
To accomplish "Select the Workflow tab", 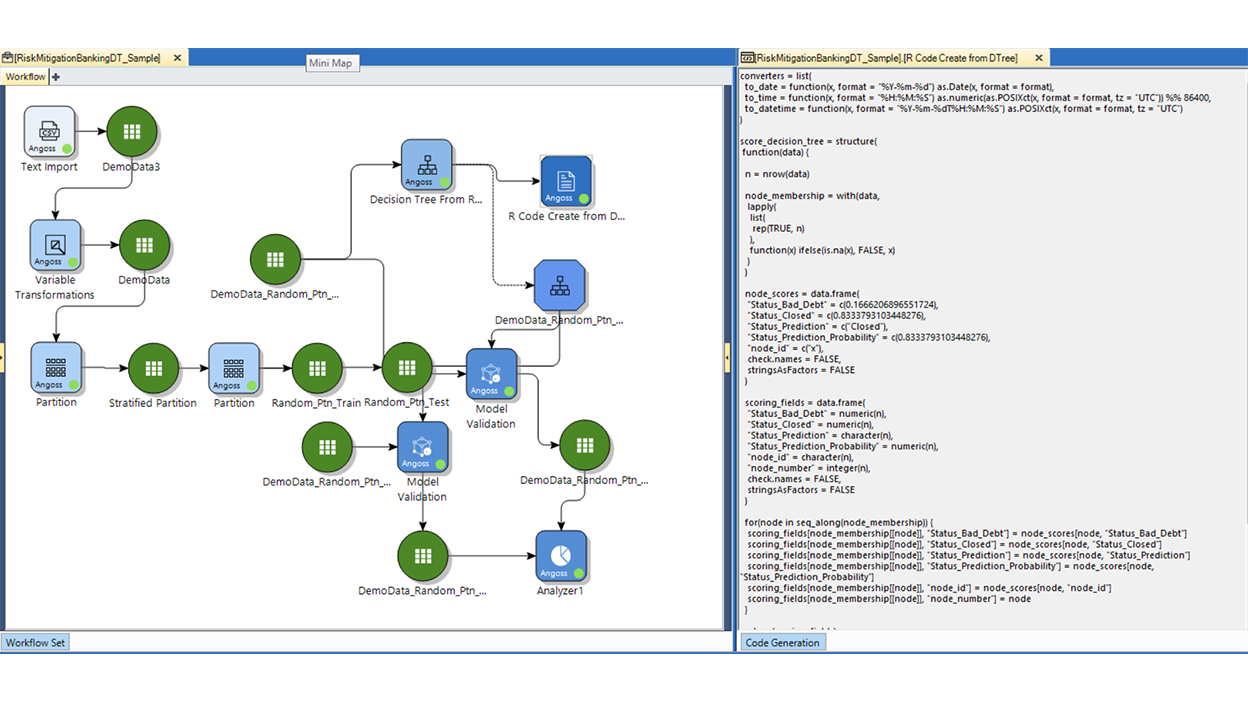I will pos(24,76).
